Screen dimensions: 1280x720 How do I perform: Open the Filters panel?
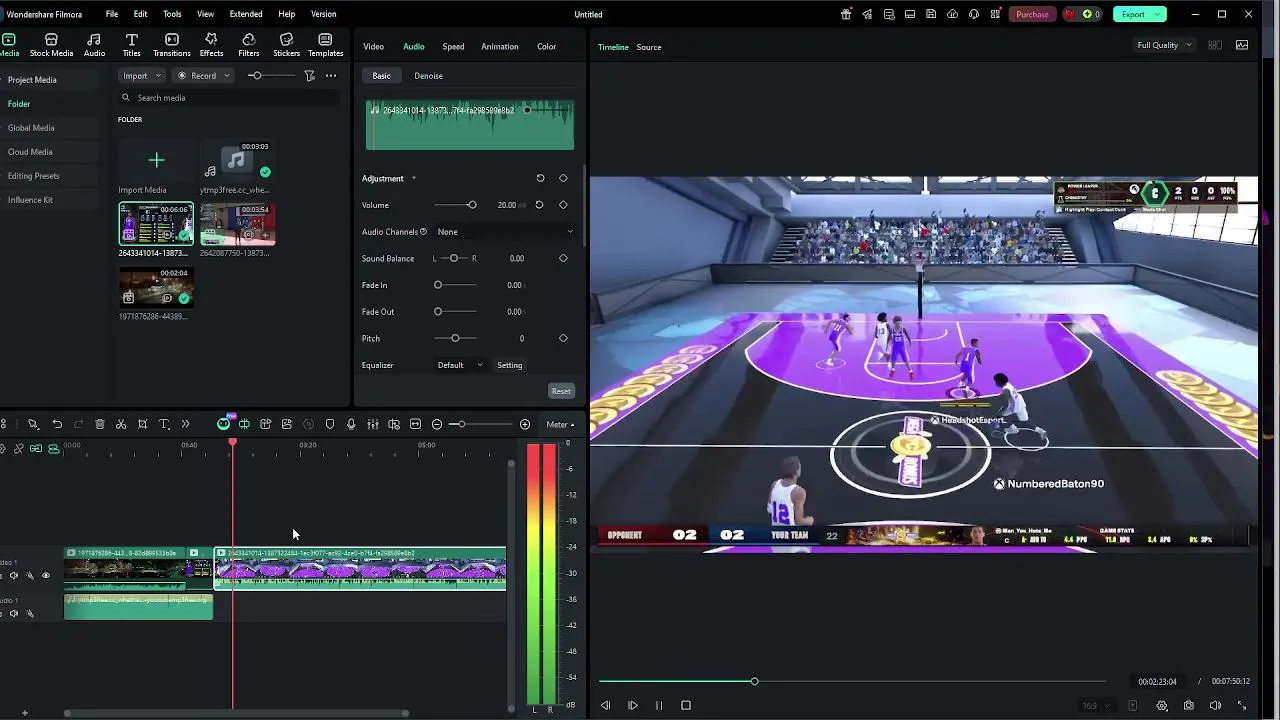tap(249, 45)
